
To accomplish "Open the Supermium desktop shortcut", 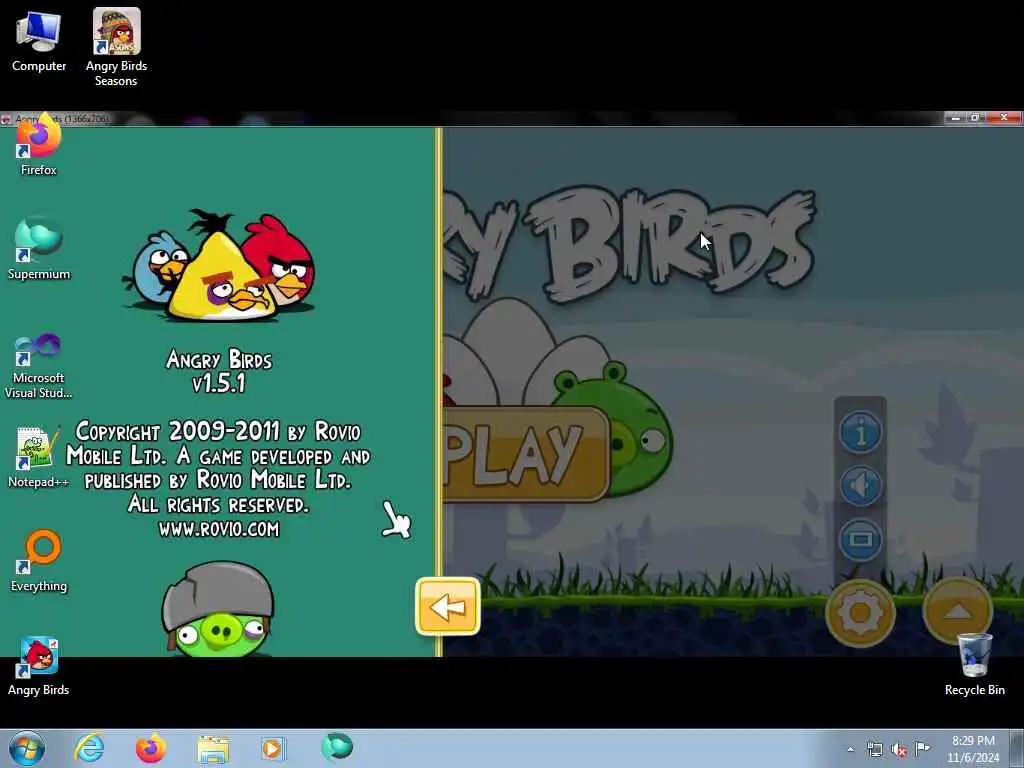I will coord(39,249).
